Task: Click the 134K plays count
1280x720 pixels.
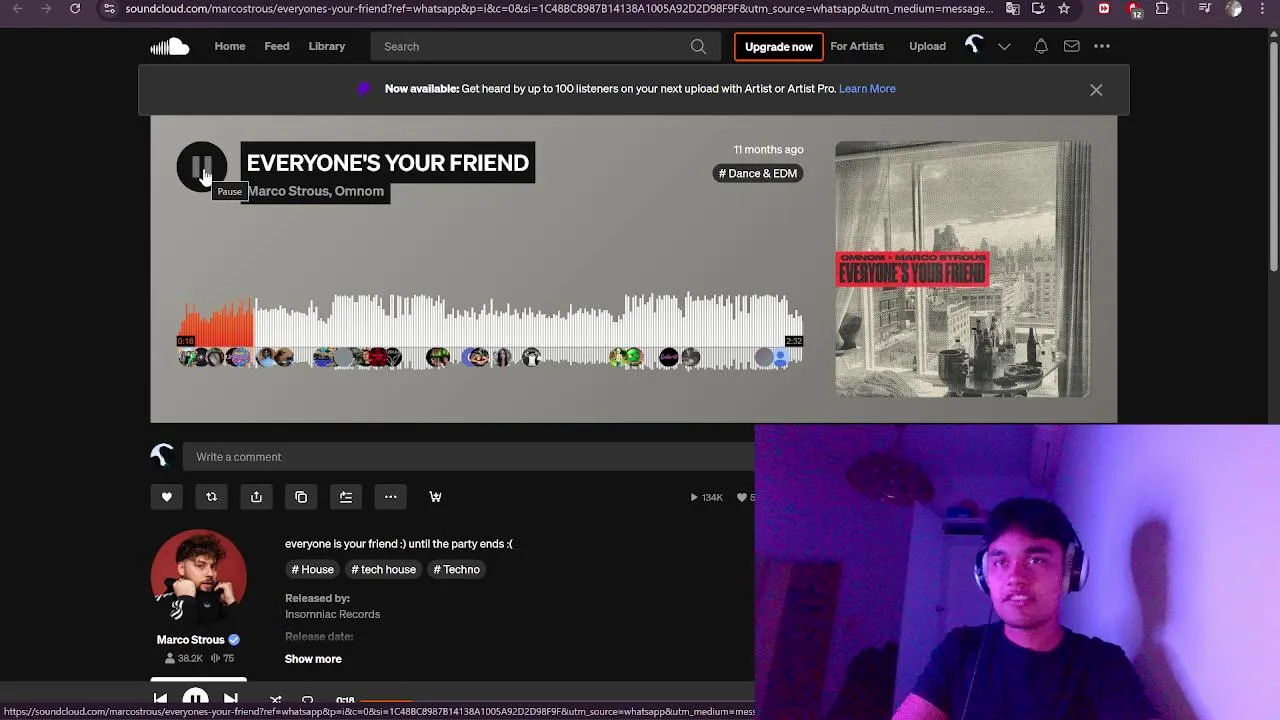Action: pyautogui.click(x=706, y=498)
